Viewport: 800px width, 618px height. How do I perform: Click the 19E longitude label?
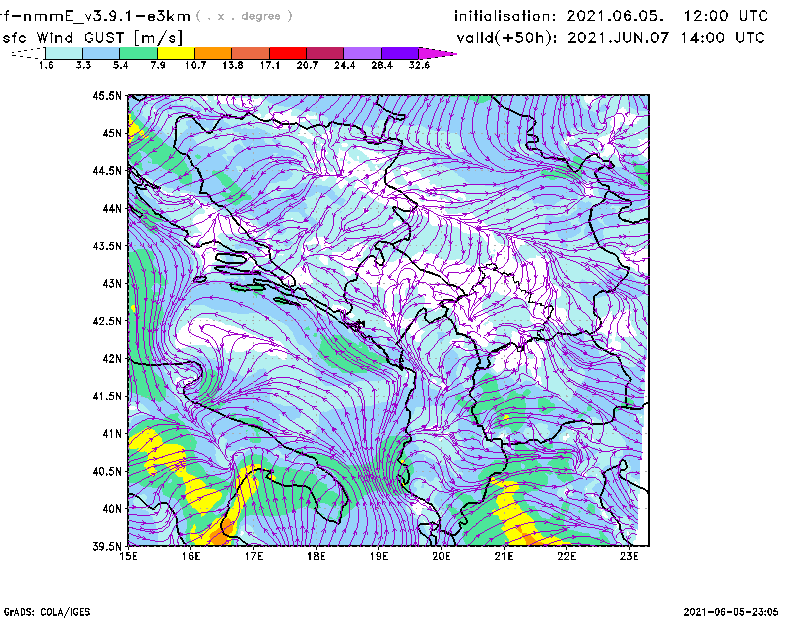[x=379, y=556]
